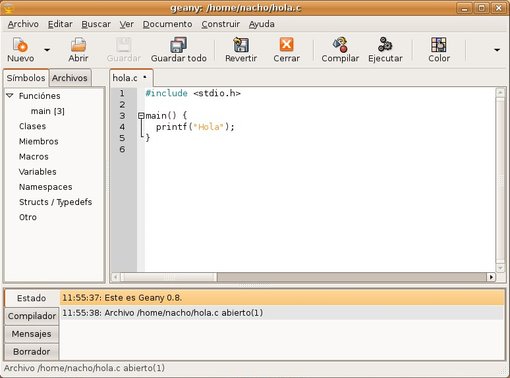Select Structs / Typedefs tree entry
The image size is (510, 378).
point(55,202)
